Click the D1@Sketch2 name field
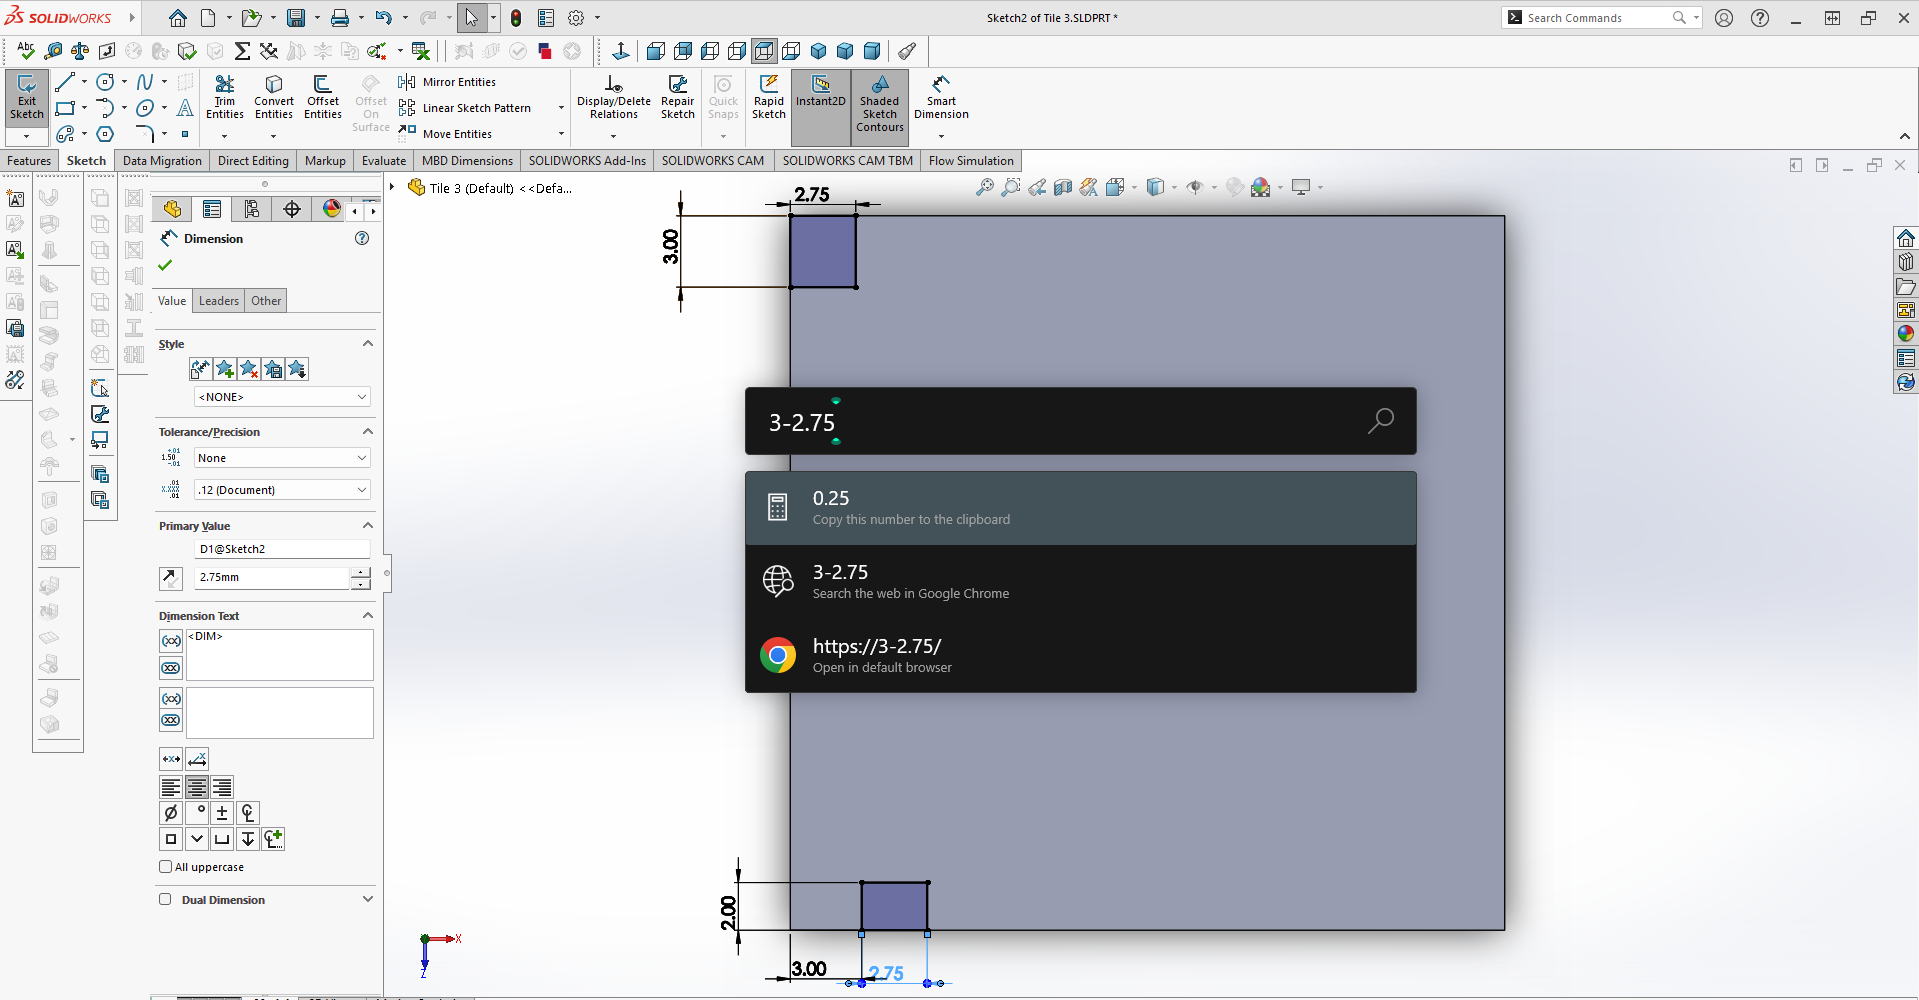The width and height of the screenshot is (1919, 1000). (282, 549)
